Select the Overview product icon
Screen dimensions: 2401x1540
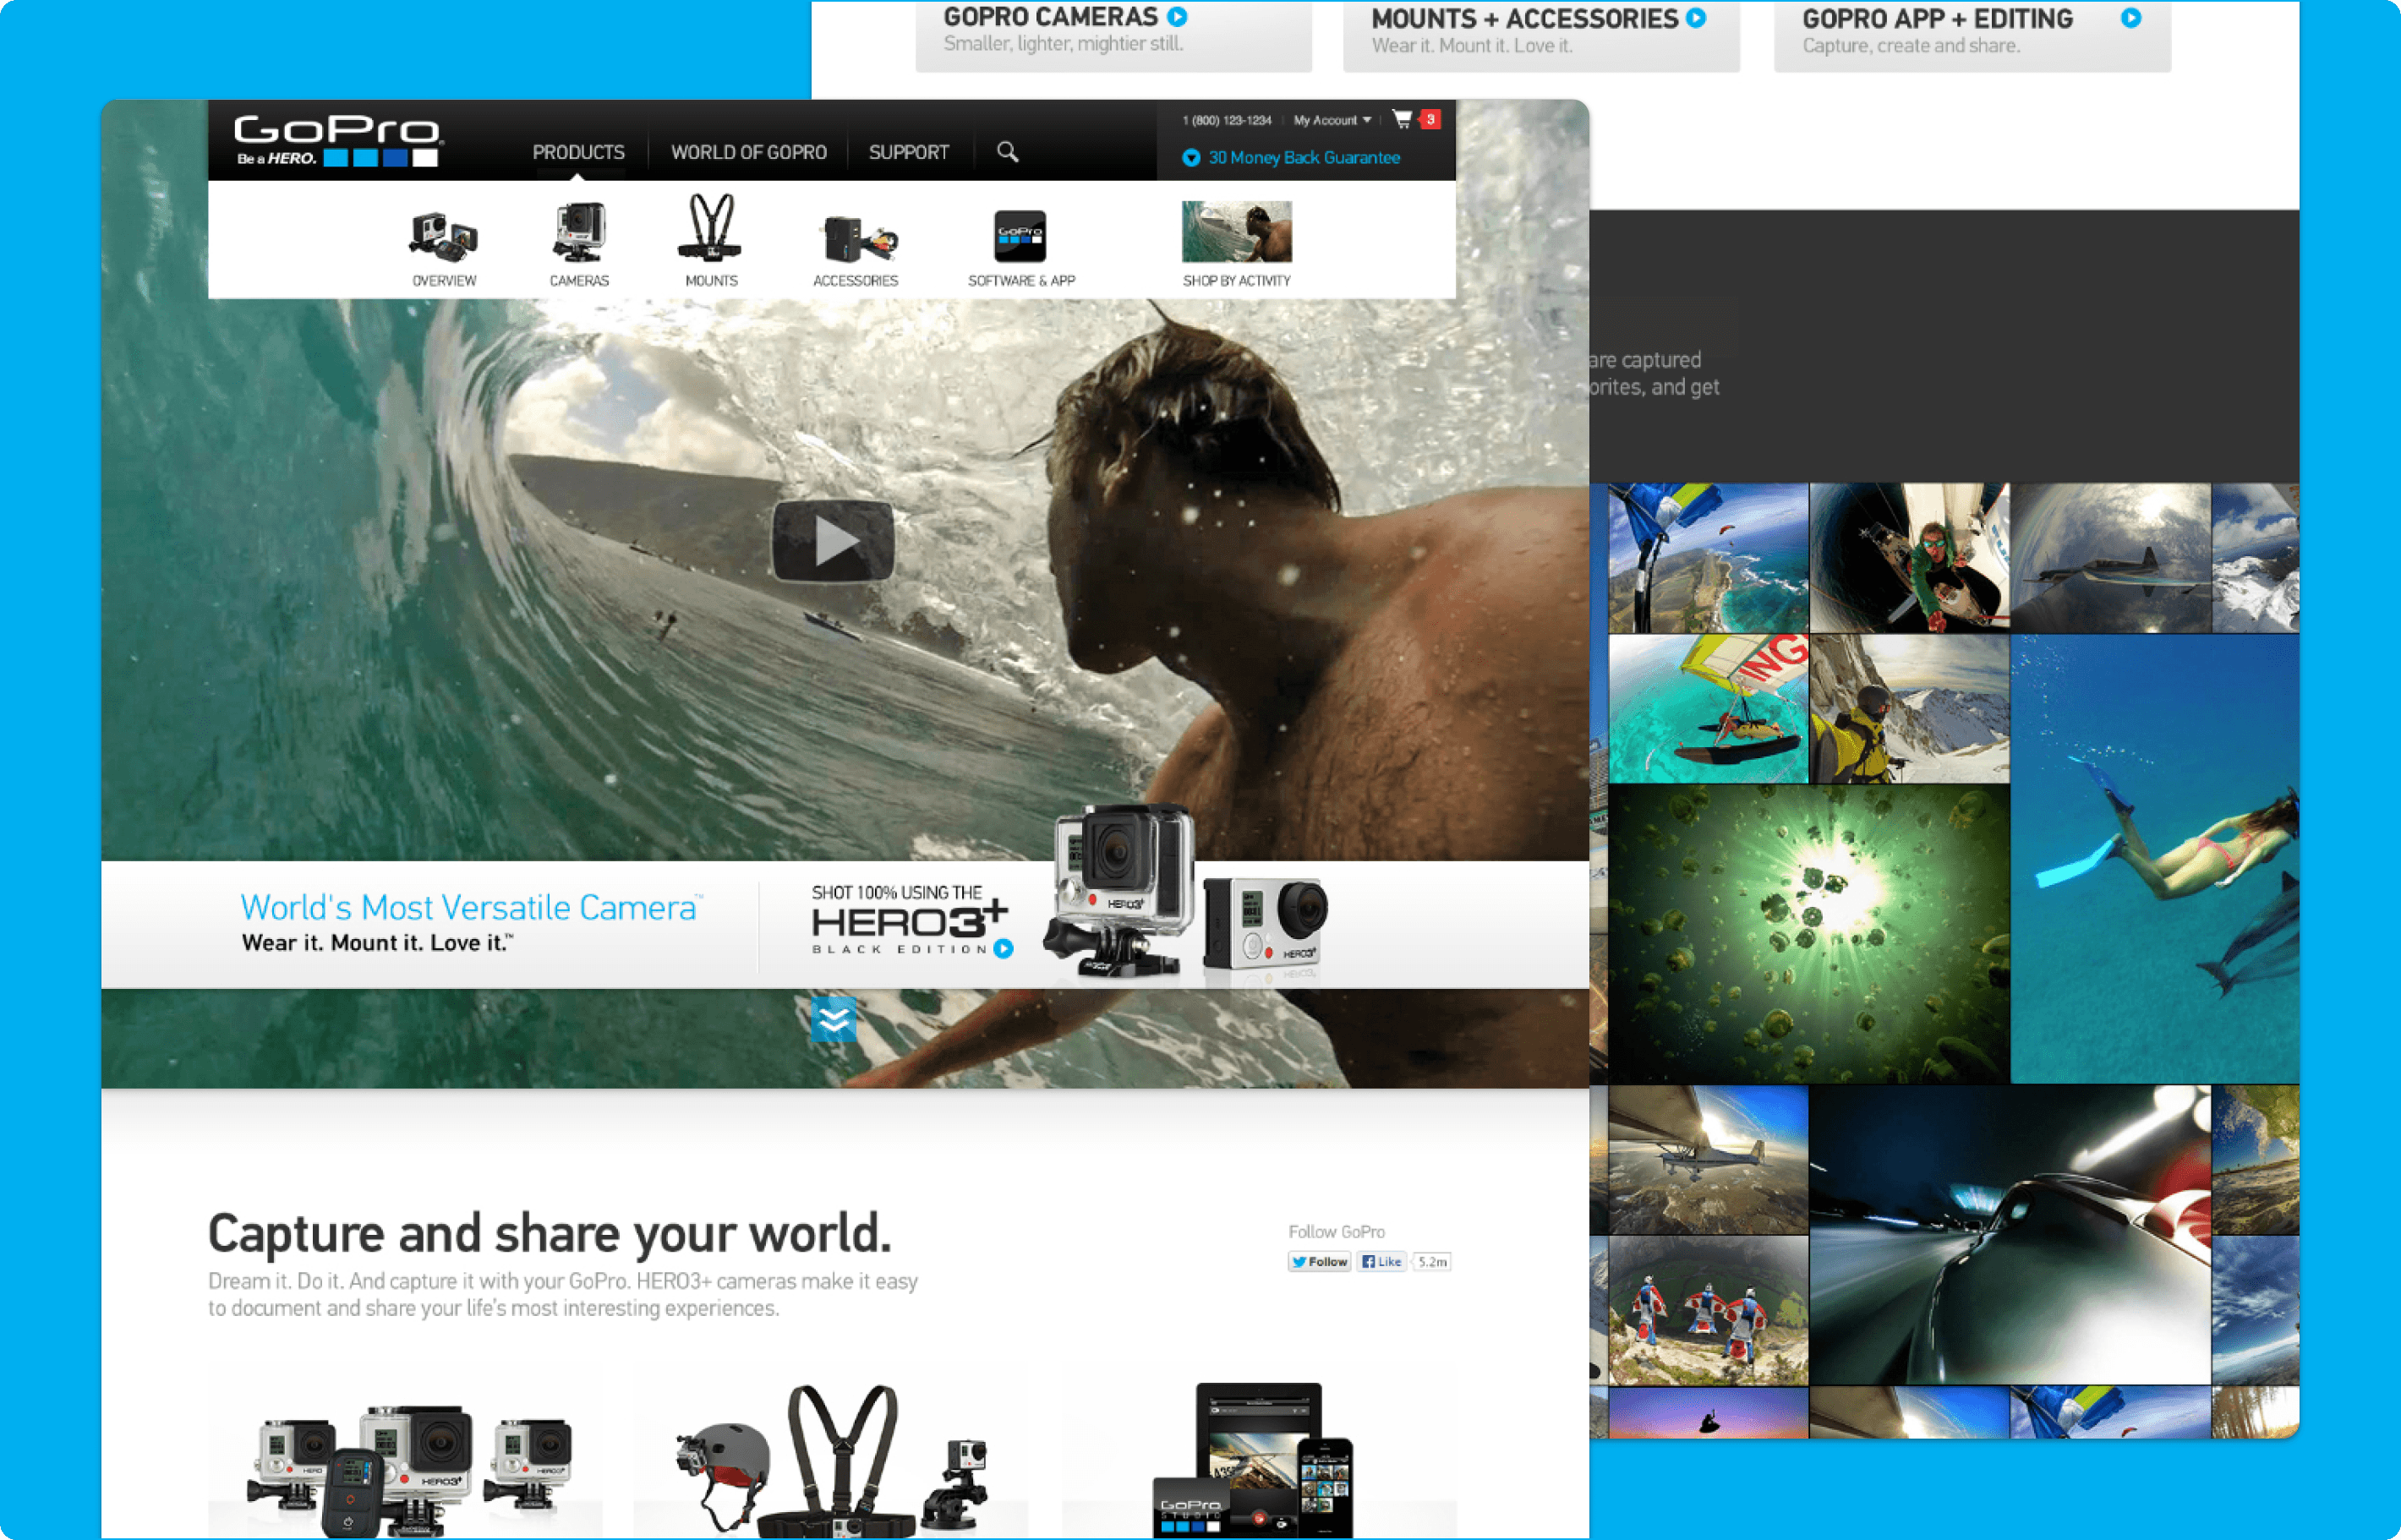tap(444, 237)
